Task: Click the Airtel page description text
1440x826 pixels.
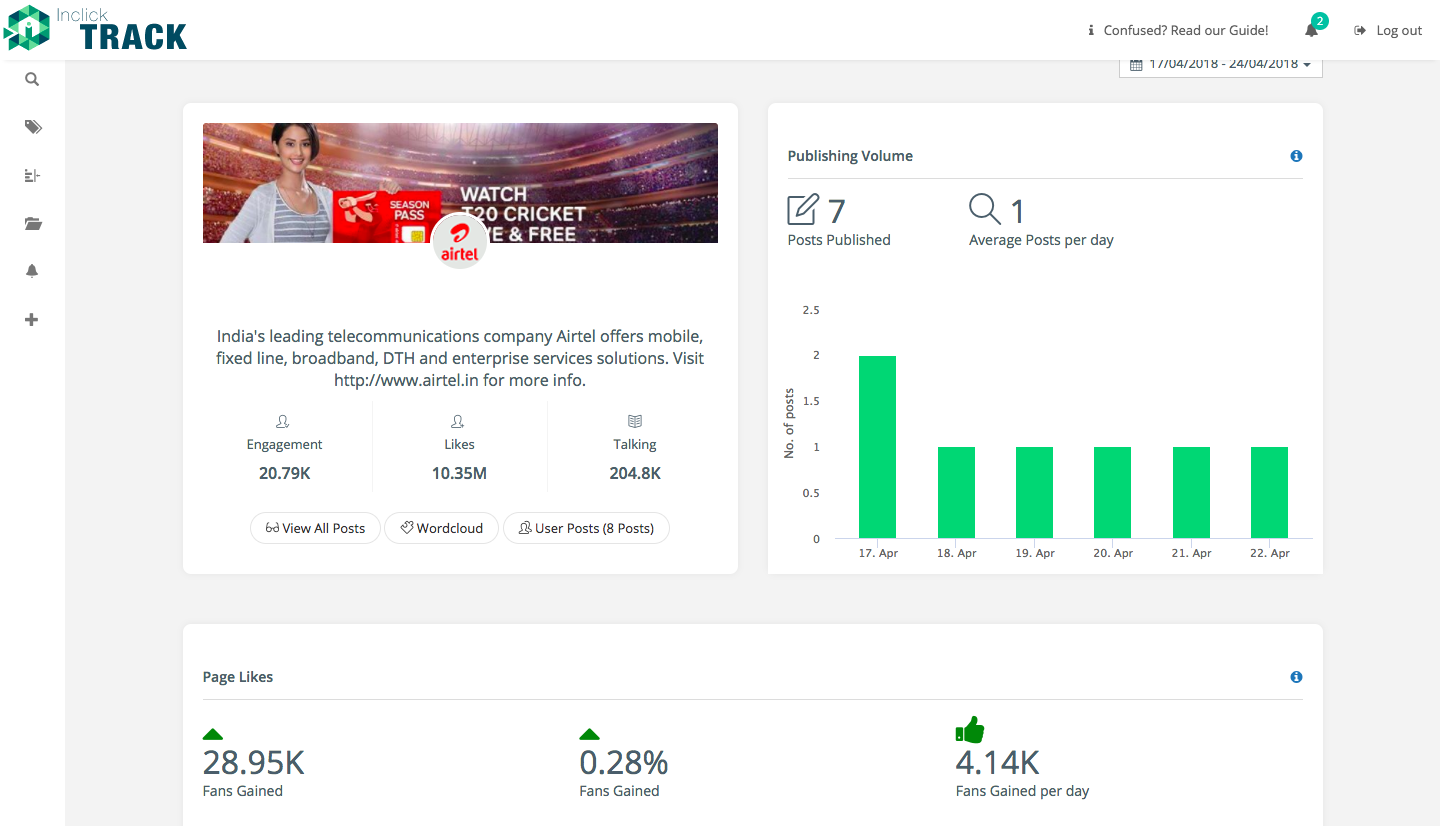Action: [x=460, y=358]
